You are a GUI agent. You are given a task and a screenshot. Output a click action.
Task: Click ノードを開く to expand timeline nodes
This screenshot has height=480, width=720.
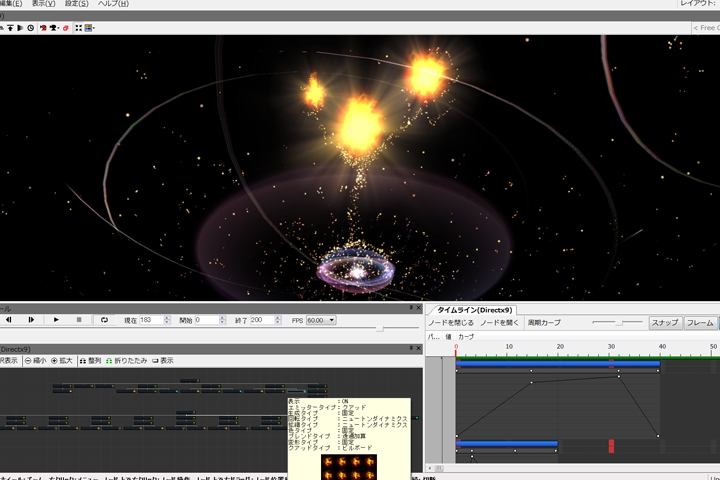click(498, 323)
